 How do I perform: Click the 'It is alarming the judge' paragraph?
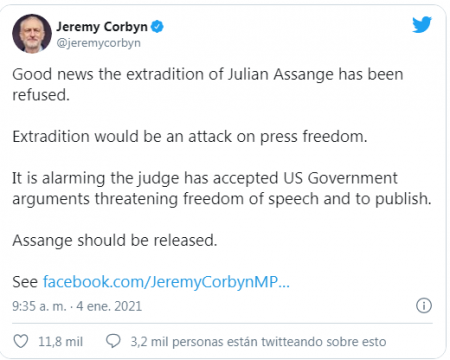pos(222,188)
